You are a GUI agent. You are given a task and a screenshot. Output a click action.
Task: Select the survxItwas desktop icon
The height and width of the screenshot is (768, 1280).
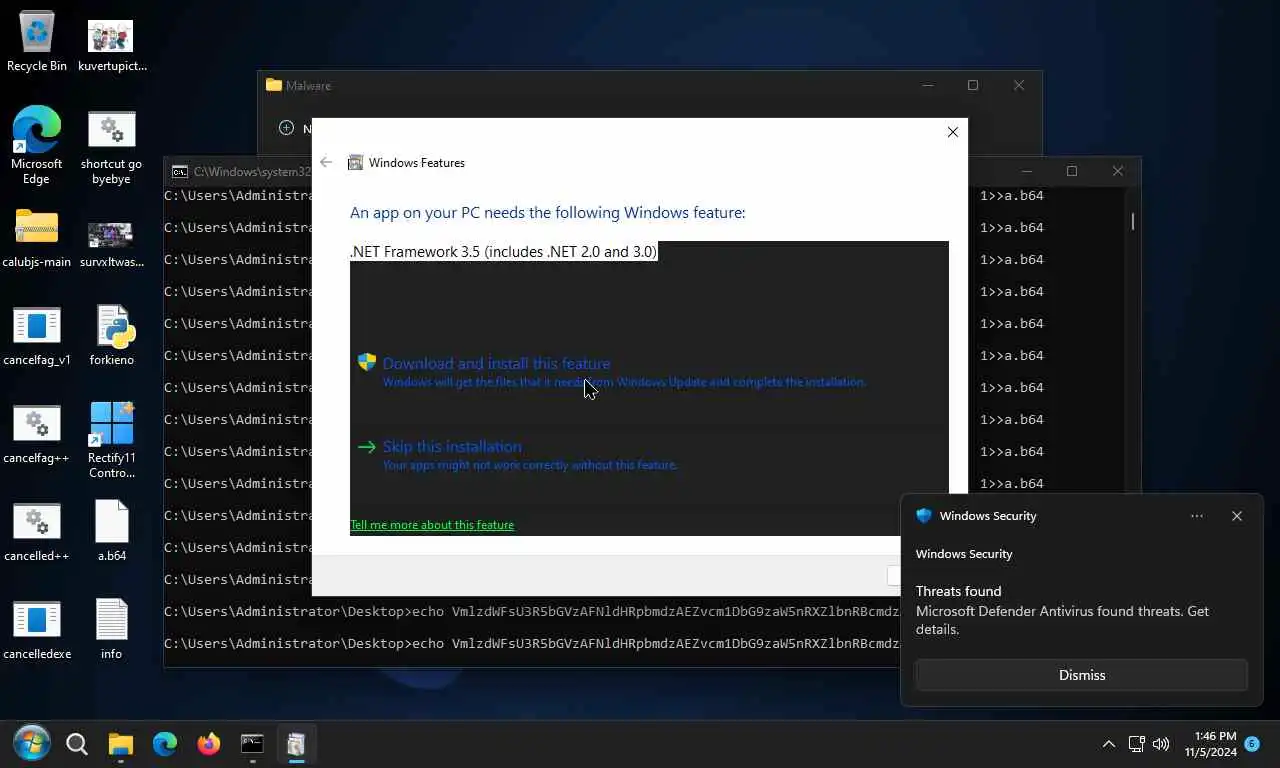[x=111, y=244]
